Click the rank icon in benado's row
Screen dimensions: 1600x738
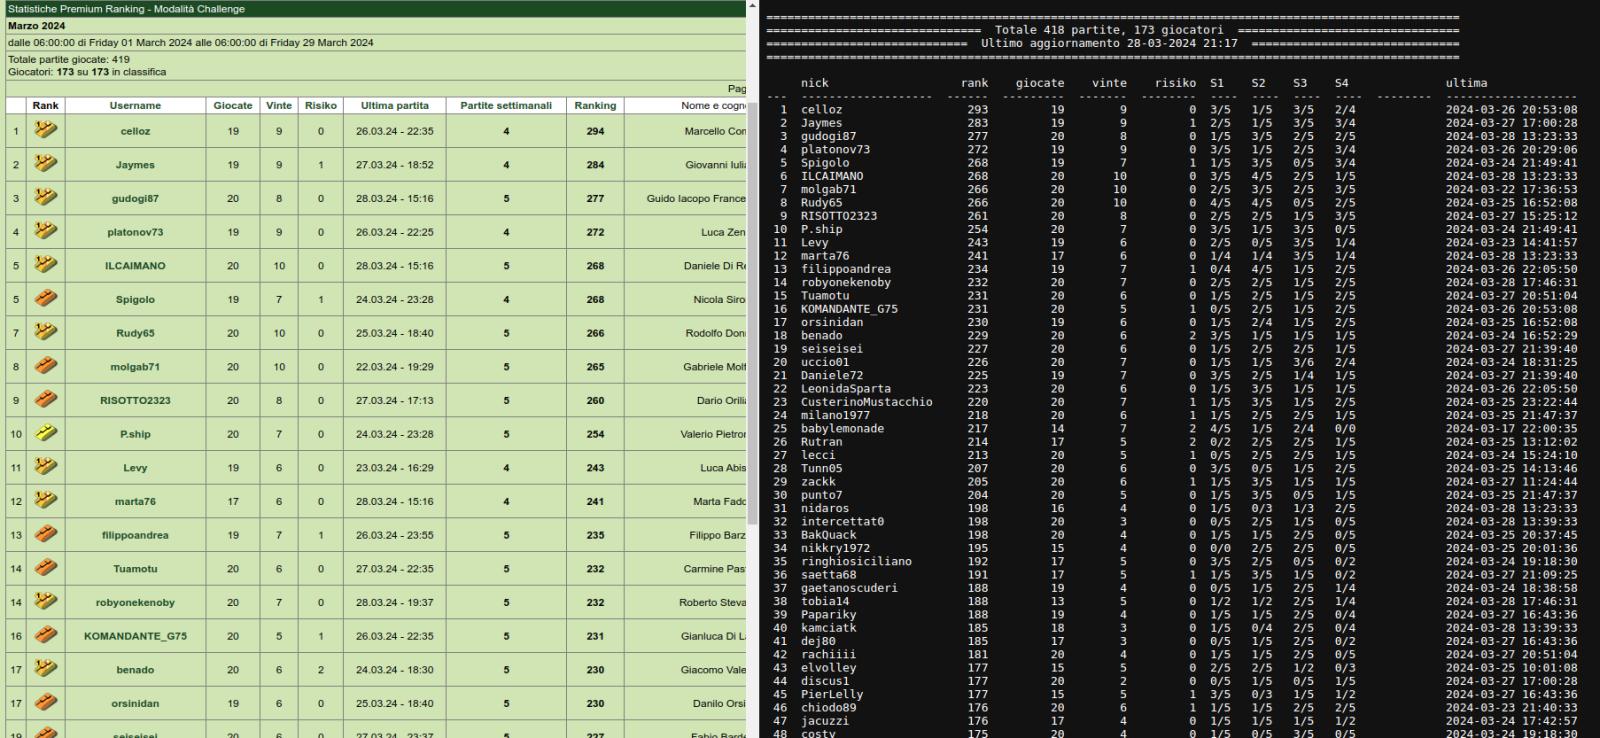[45, 669]
